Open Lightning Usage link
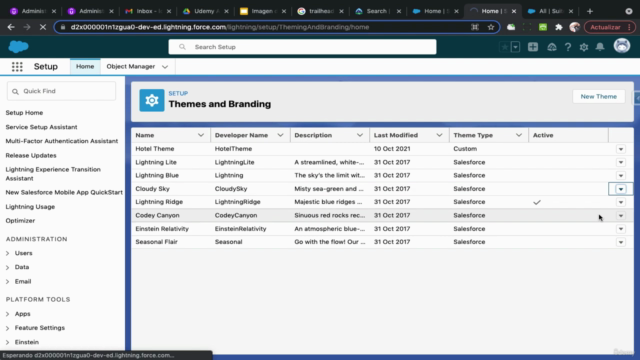The height and width of the screenshot is (360, 640). pyautogui.click(x=30, y=207)
